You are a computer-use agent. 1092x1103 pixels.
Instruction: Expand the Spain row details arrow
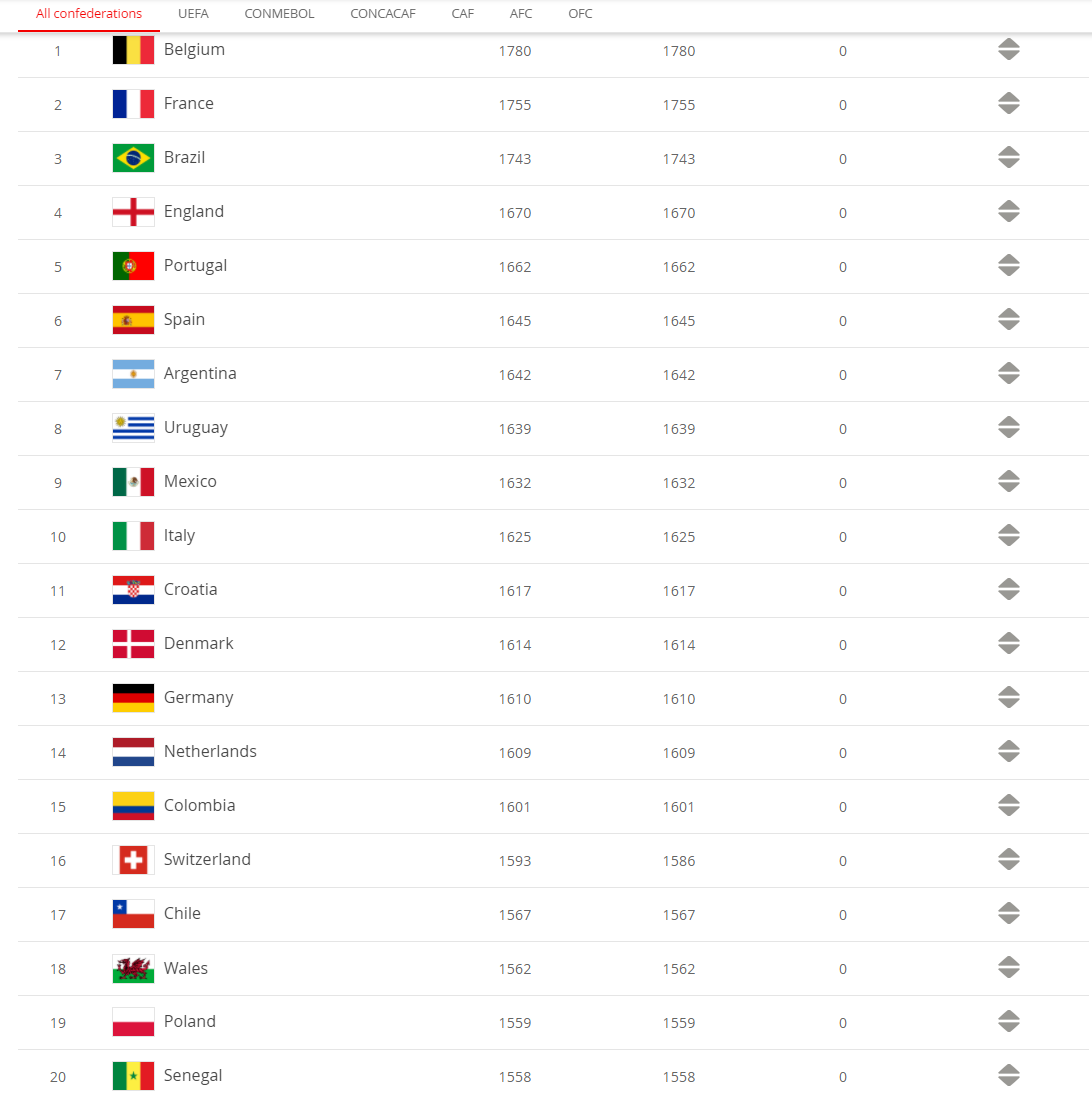tap(1009, 319)
